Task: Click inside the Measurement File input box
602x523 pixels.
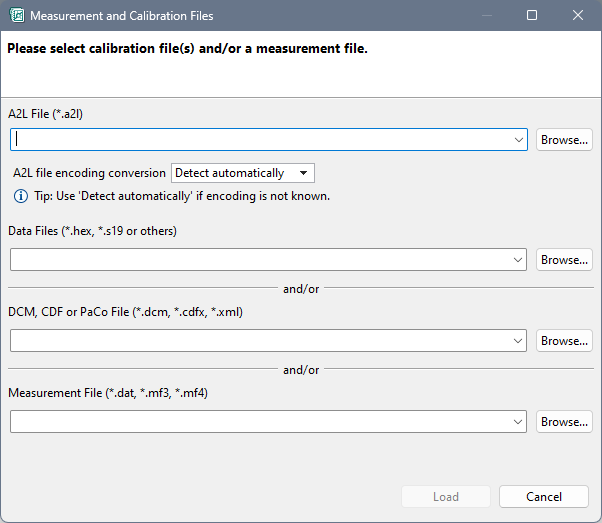Action: 260,422
